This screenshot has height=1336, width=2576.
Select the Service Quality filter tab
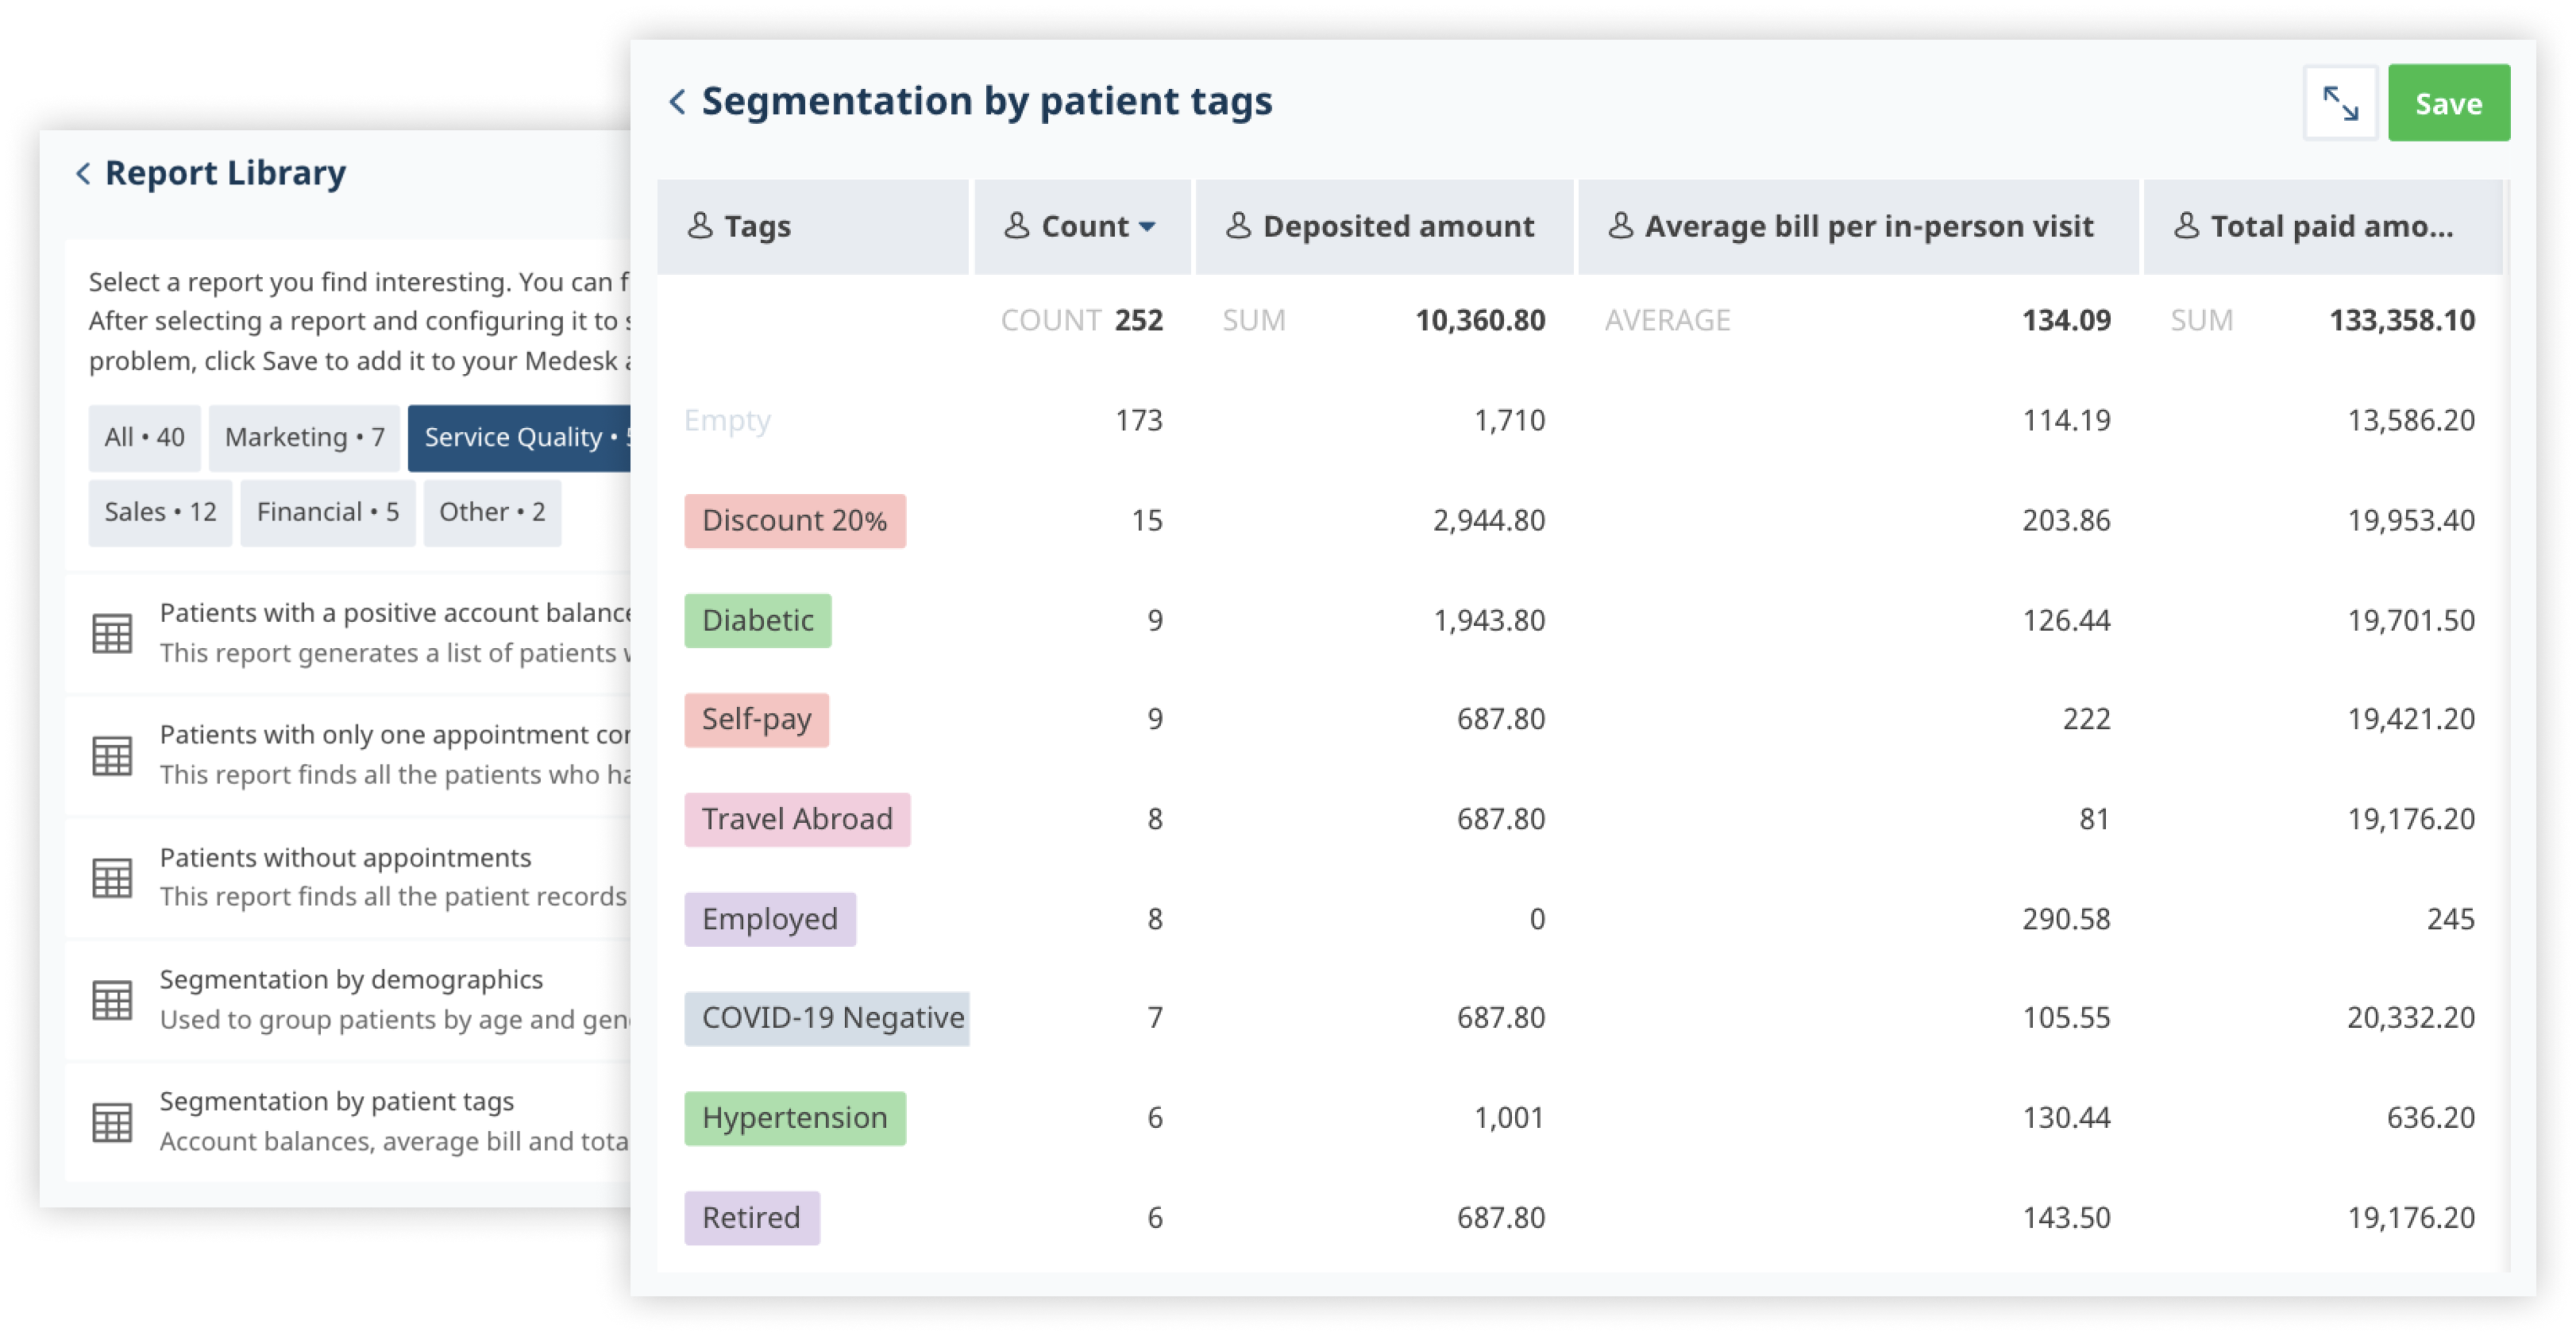click(x=519, y=438)
